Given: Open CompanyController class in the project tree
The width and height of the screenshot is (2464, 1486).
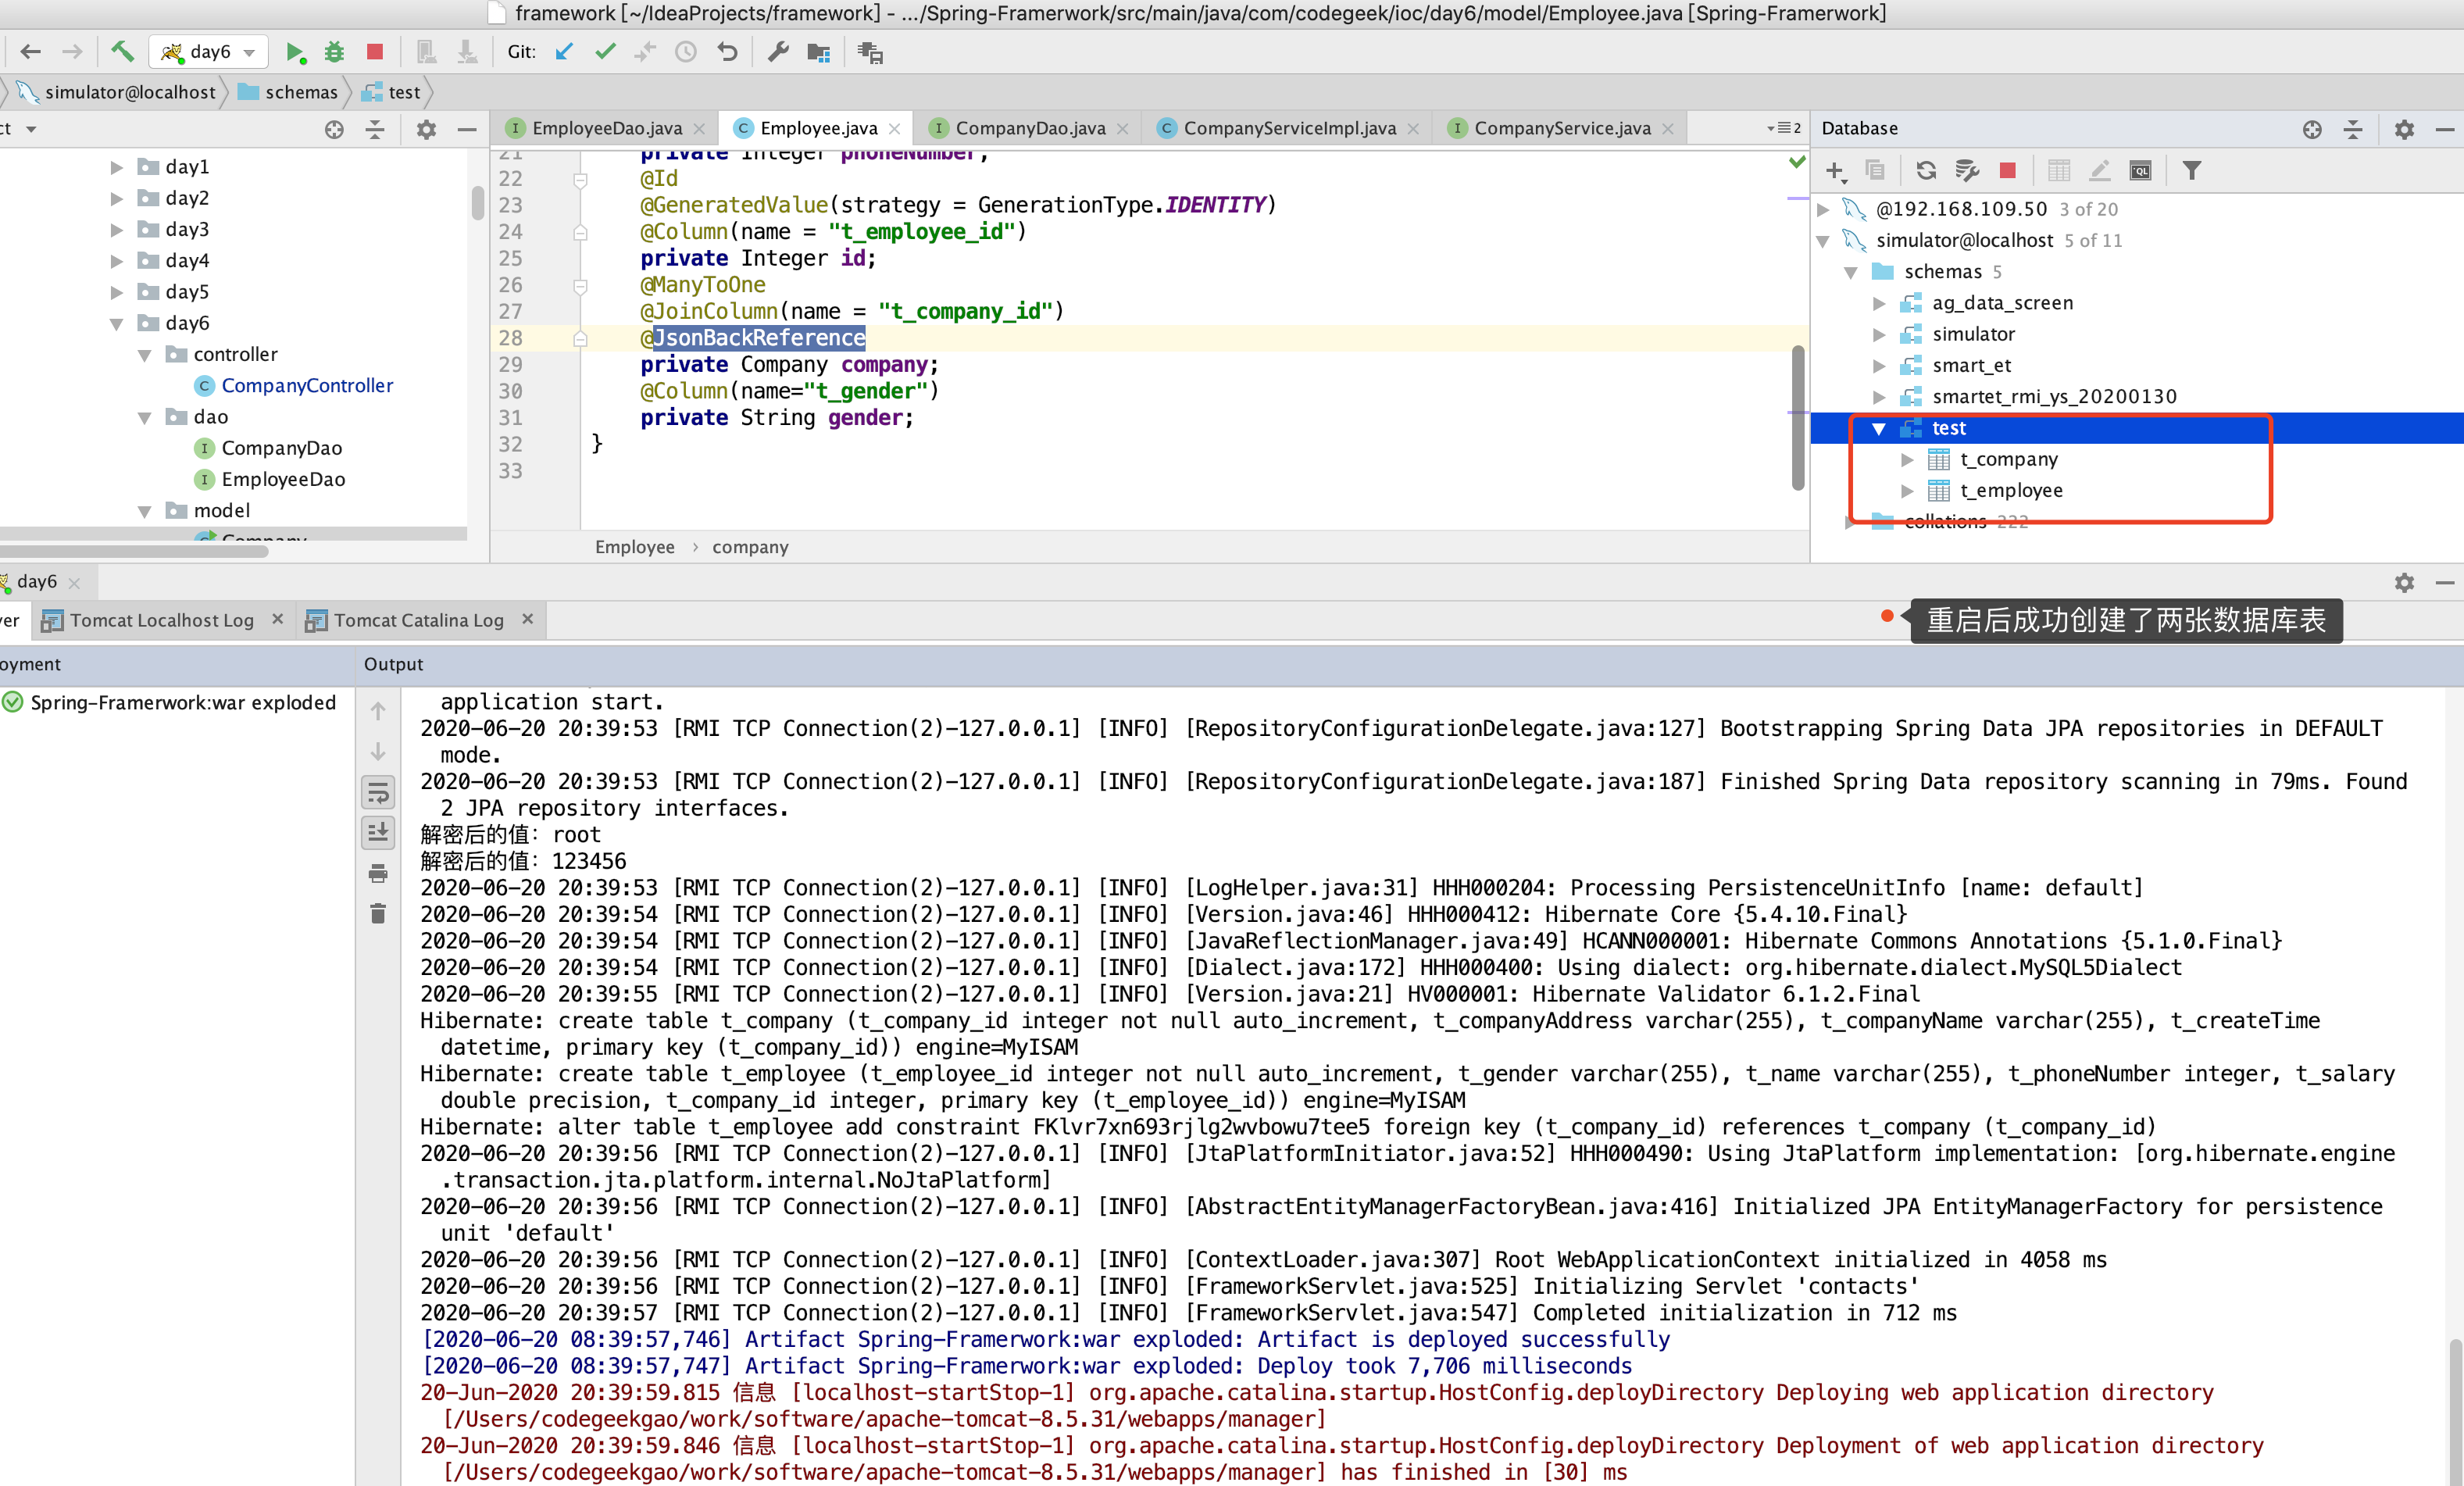Looking at the screenshot, I should tap(306, 386).
